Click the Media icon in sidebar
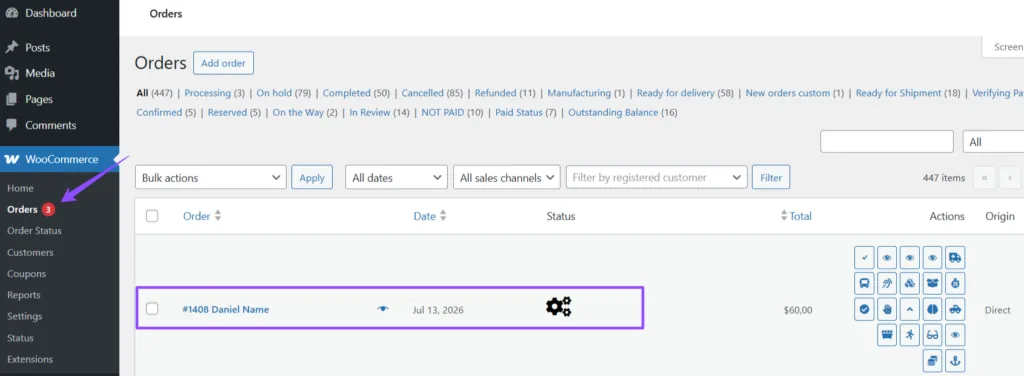The image size is (1024, 376). click(12, 73)
